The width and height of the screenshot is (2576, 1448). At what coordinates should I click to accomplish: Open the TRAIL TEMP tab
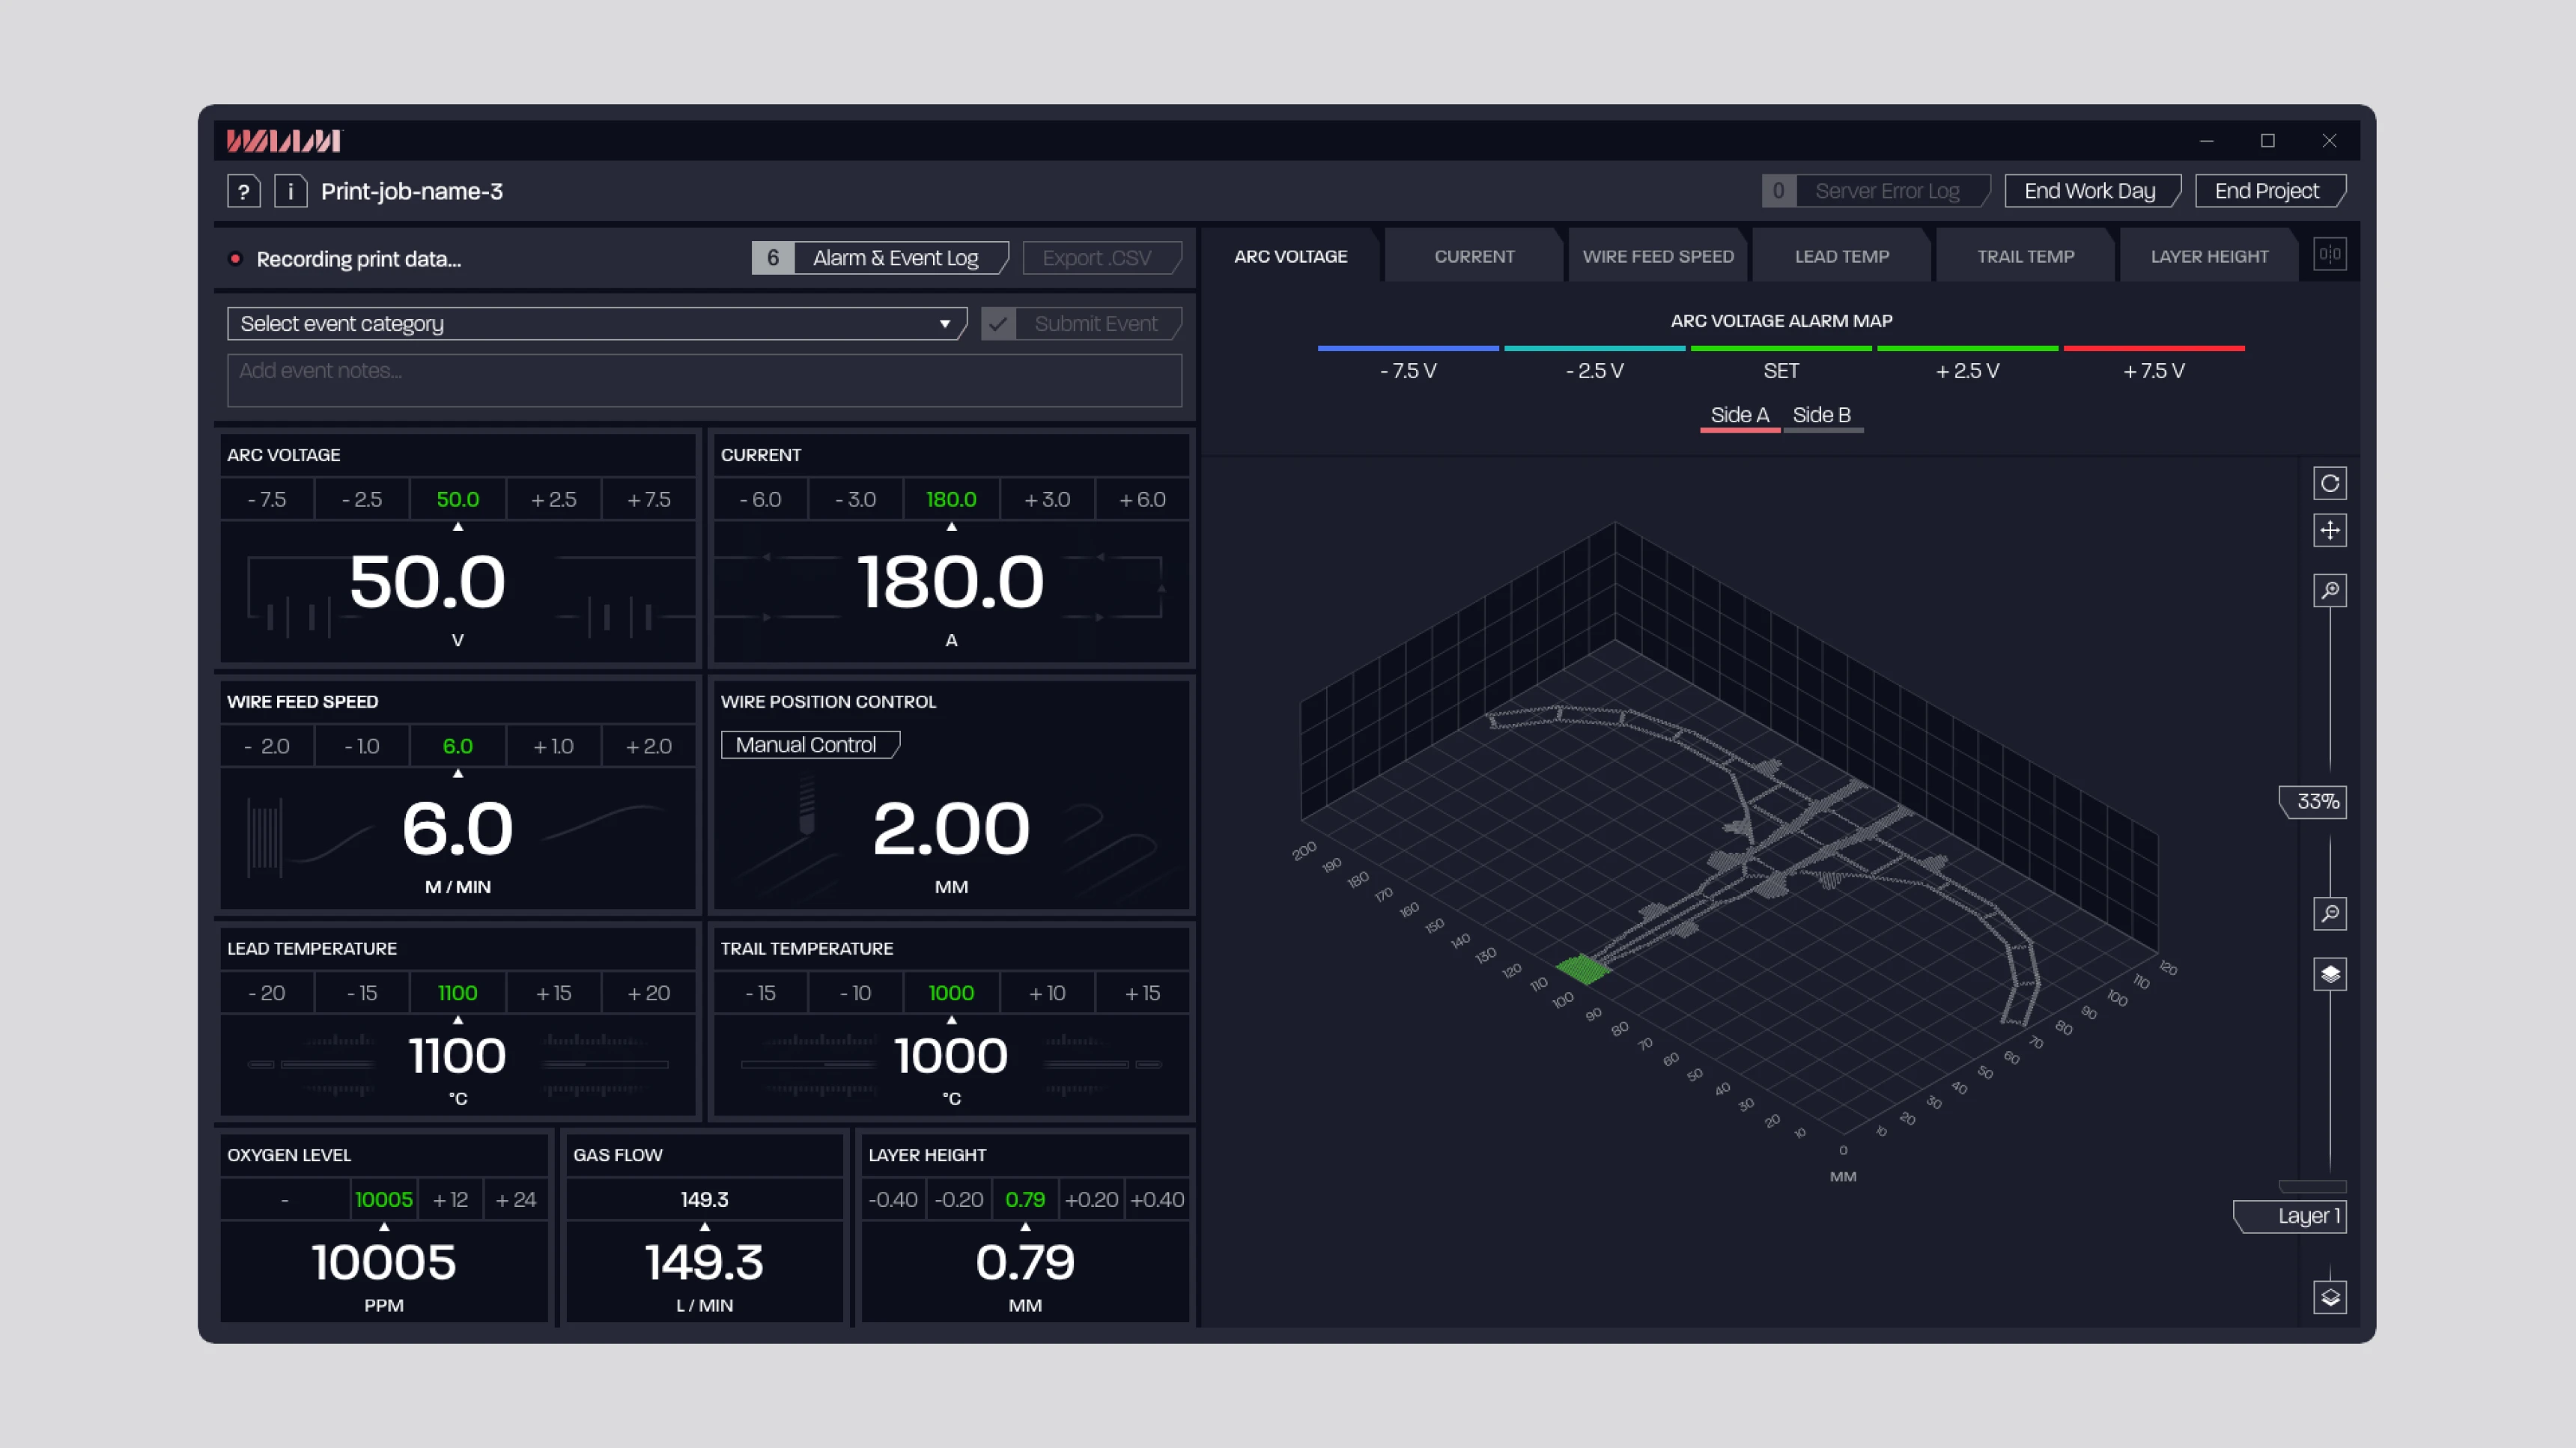pos(2025,255)
